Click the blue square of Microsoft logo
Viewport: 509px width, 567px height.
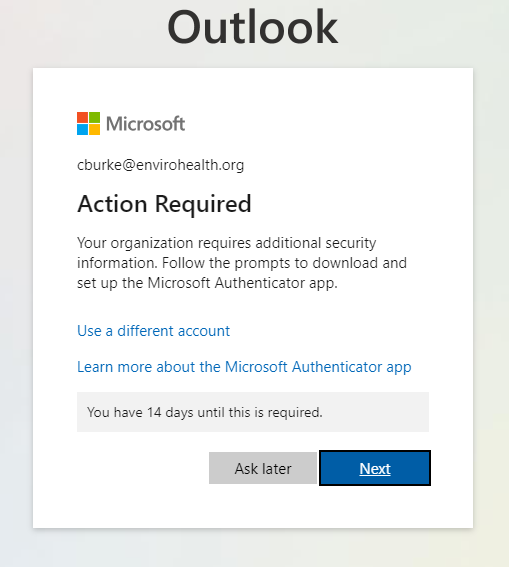82,129
